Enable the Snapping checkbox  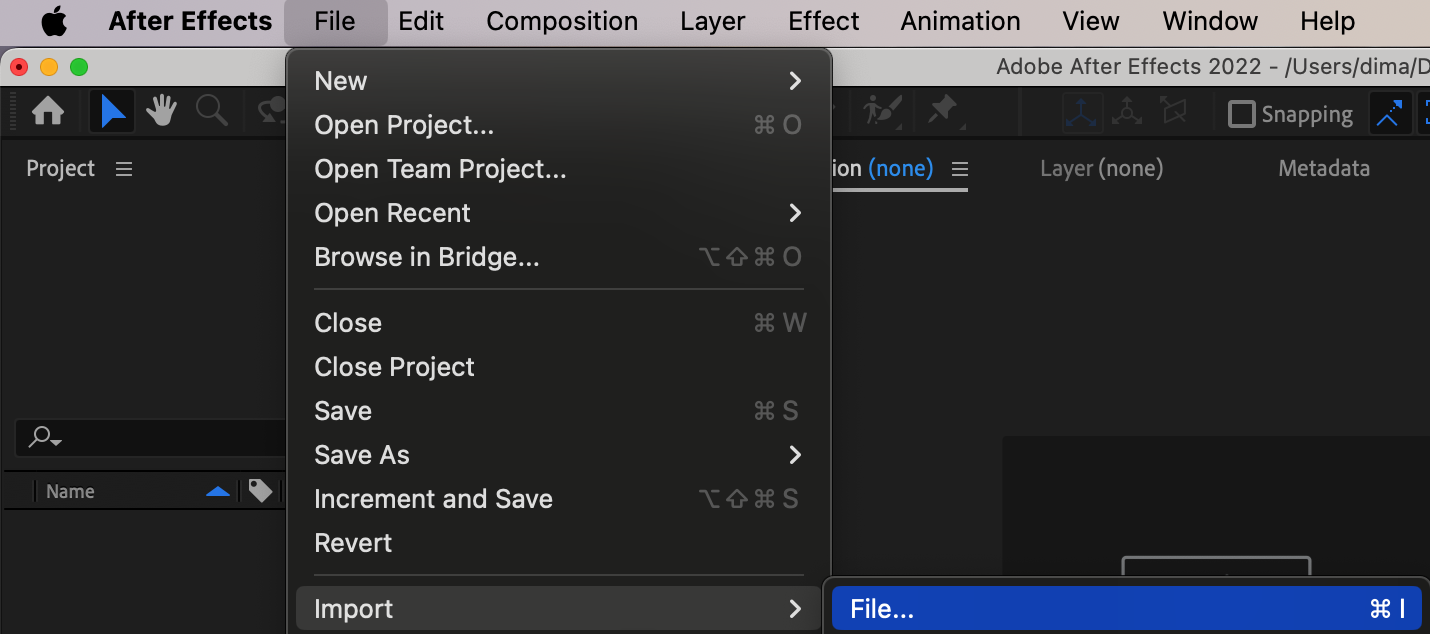(1241, 114)
